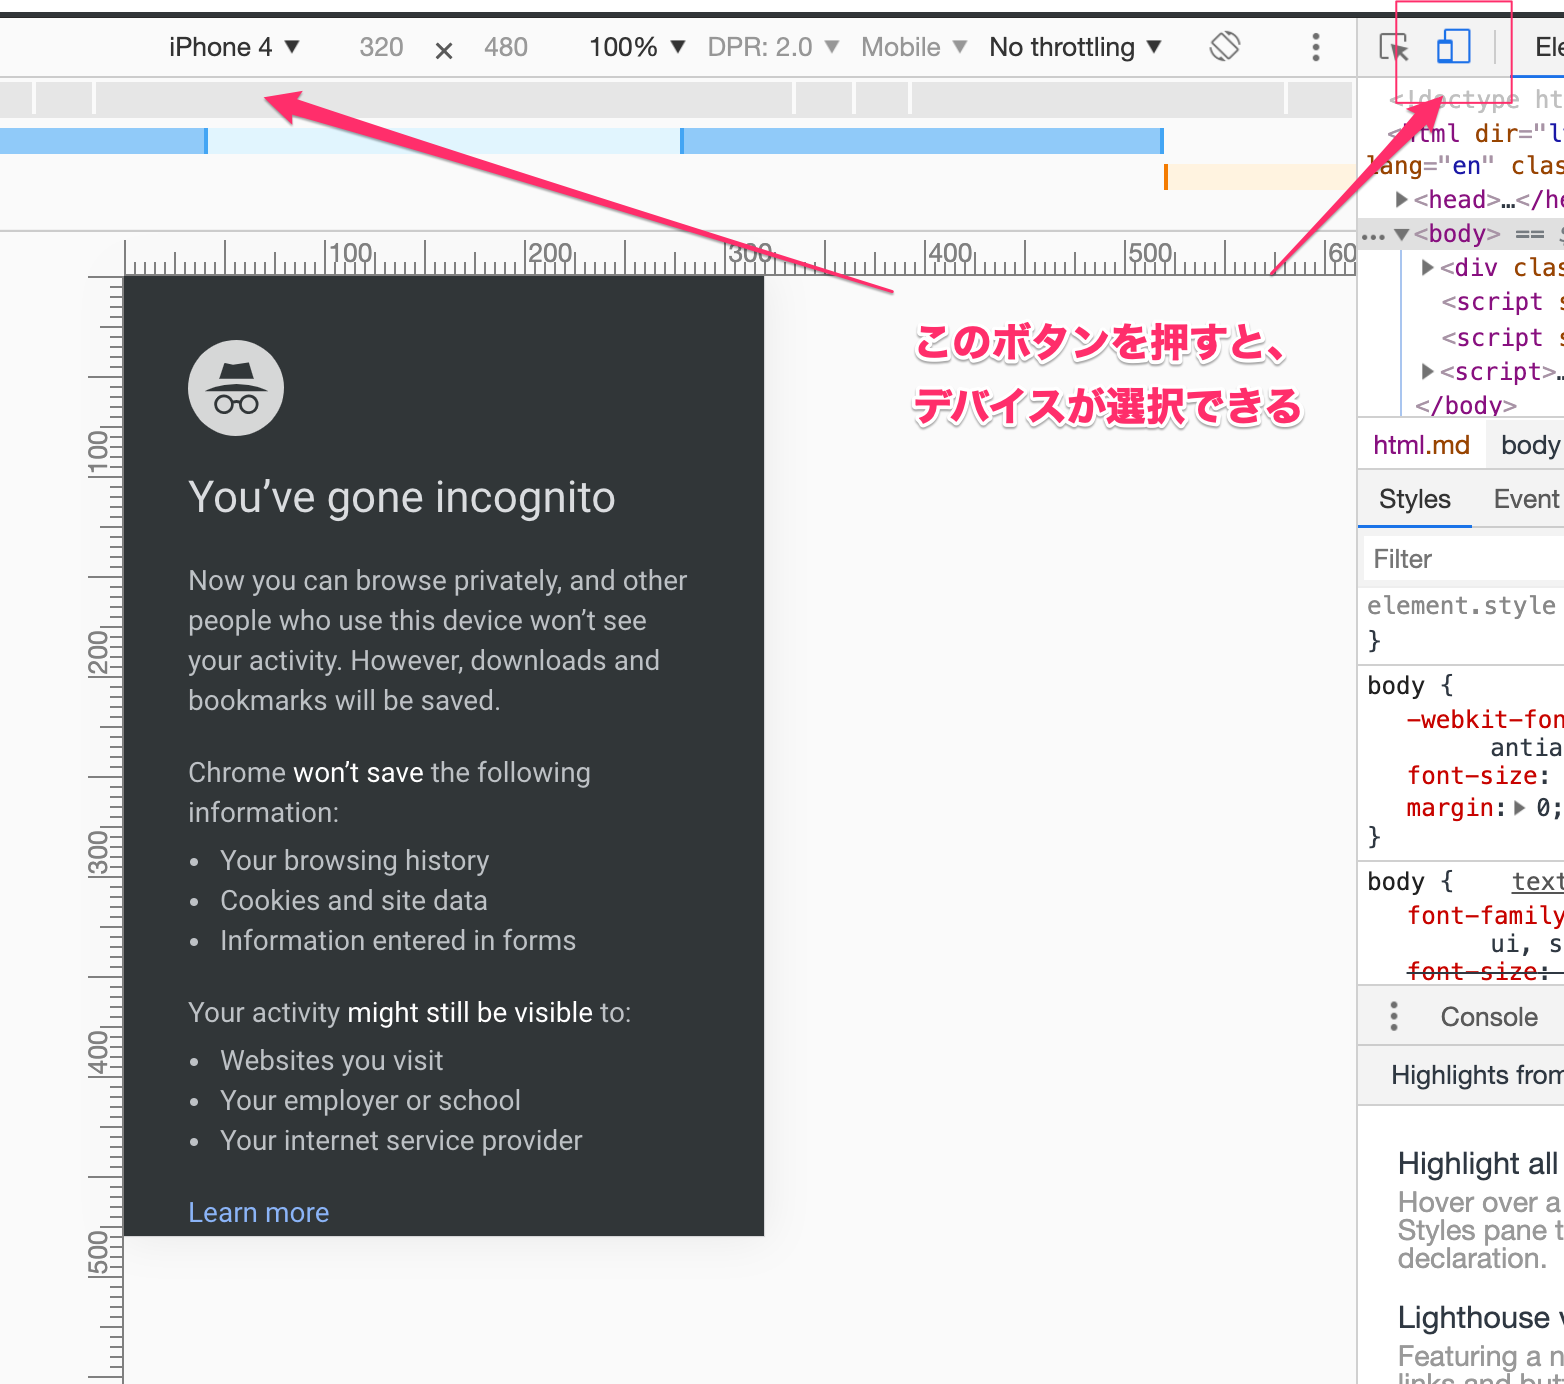This screenshot has width=1564, height=1384.
Task: Click the rotate viewport orientation icon
Action: click(1224, 46)
